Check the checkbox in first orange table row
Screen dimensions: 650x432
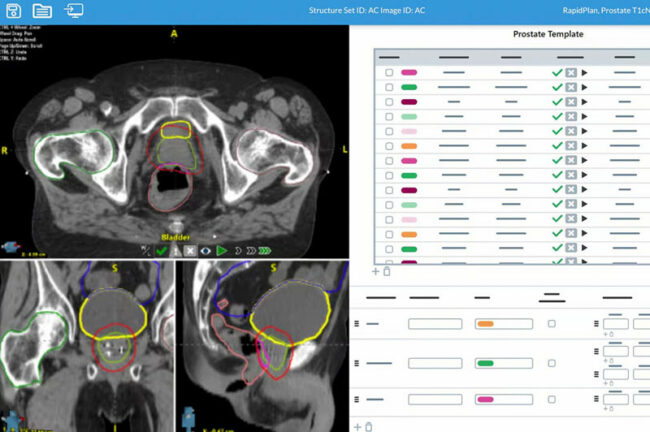coord(389,146)
